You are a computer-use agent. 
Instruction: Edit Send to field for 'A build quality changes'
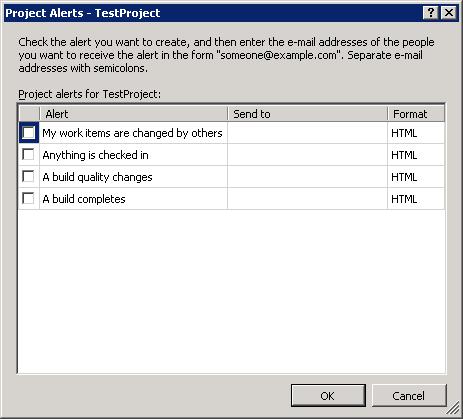click(307, 177)
